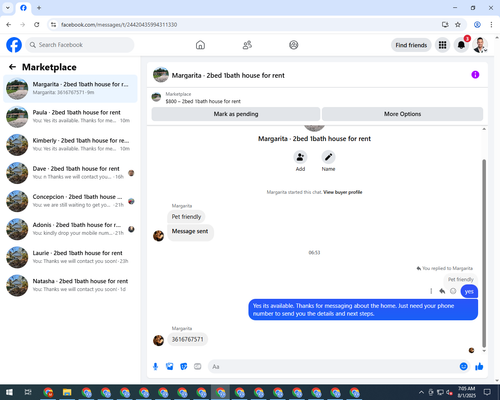Open the Dave conversation
500x400 pixels.
click(x=70, y=173)
